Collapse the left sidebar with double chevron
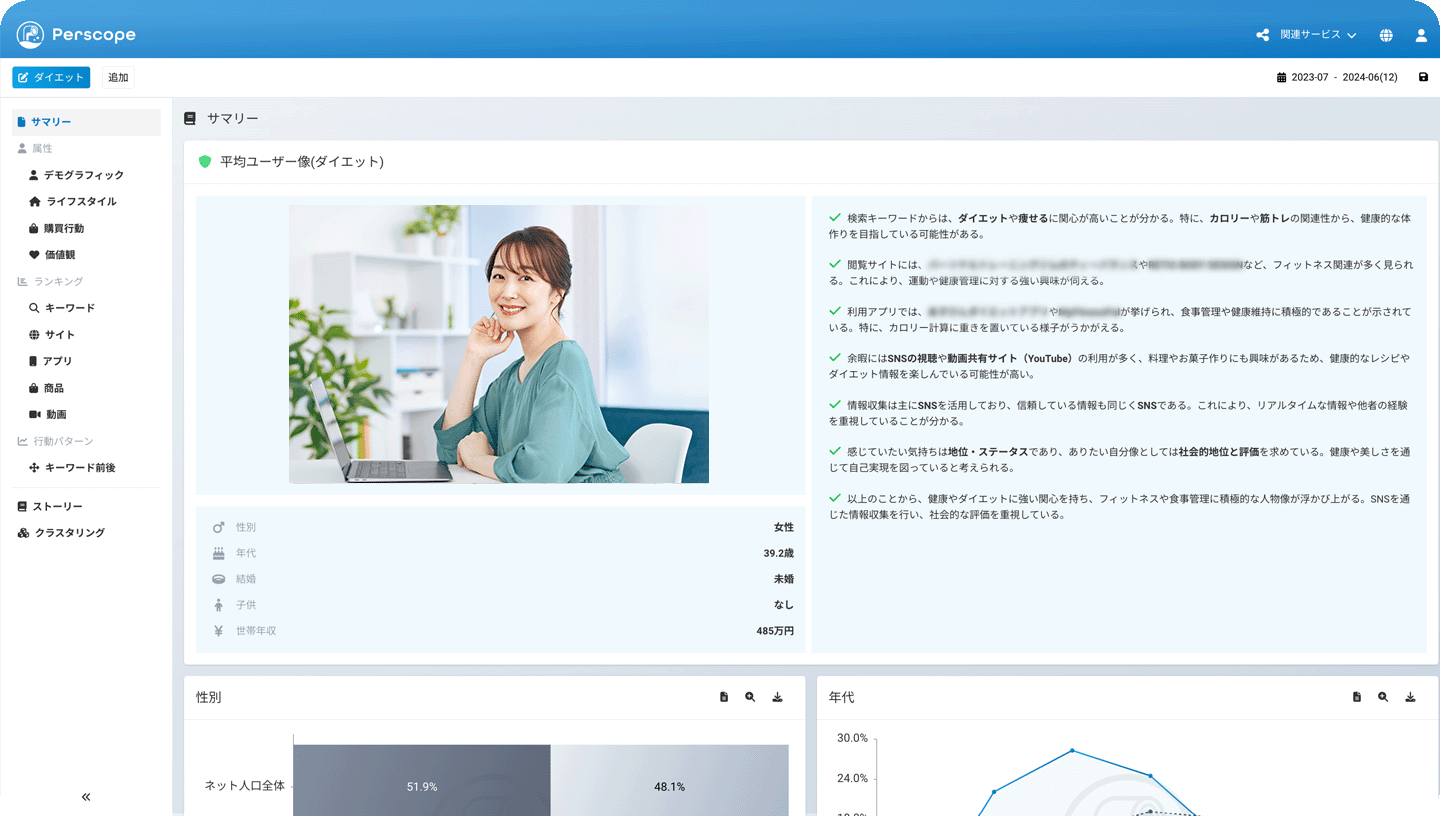The height and width of the screenshot is (816, 1440). click(86, 797)
